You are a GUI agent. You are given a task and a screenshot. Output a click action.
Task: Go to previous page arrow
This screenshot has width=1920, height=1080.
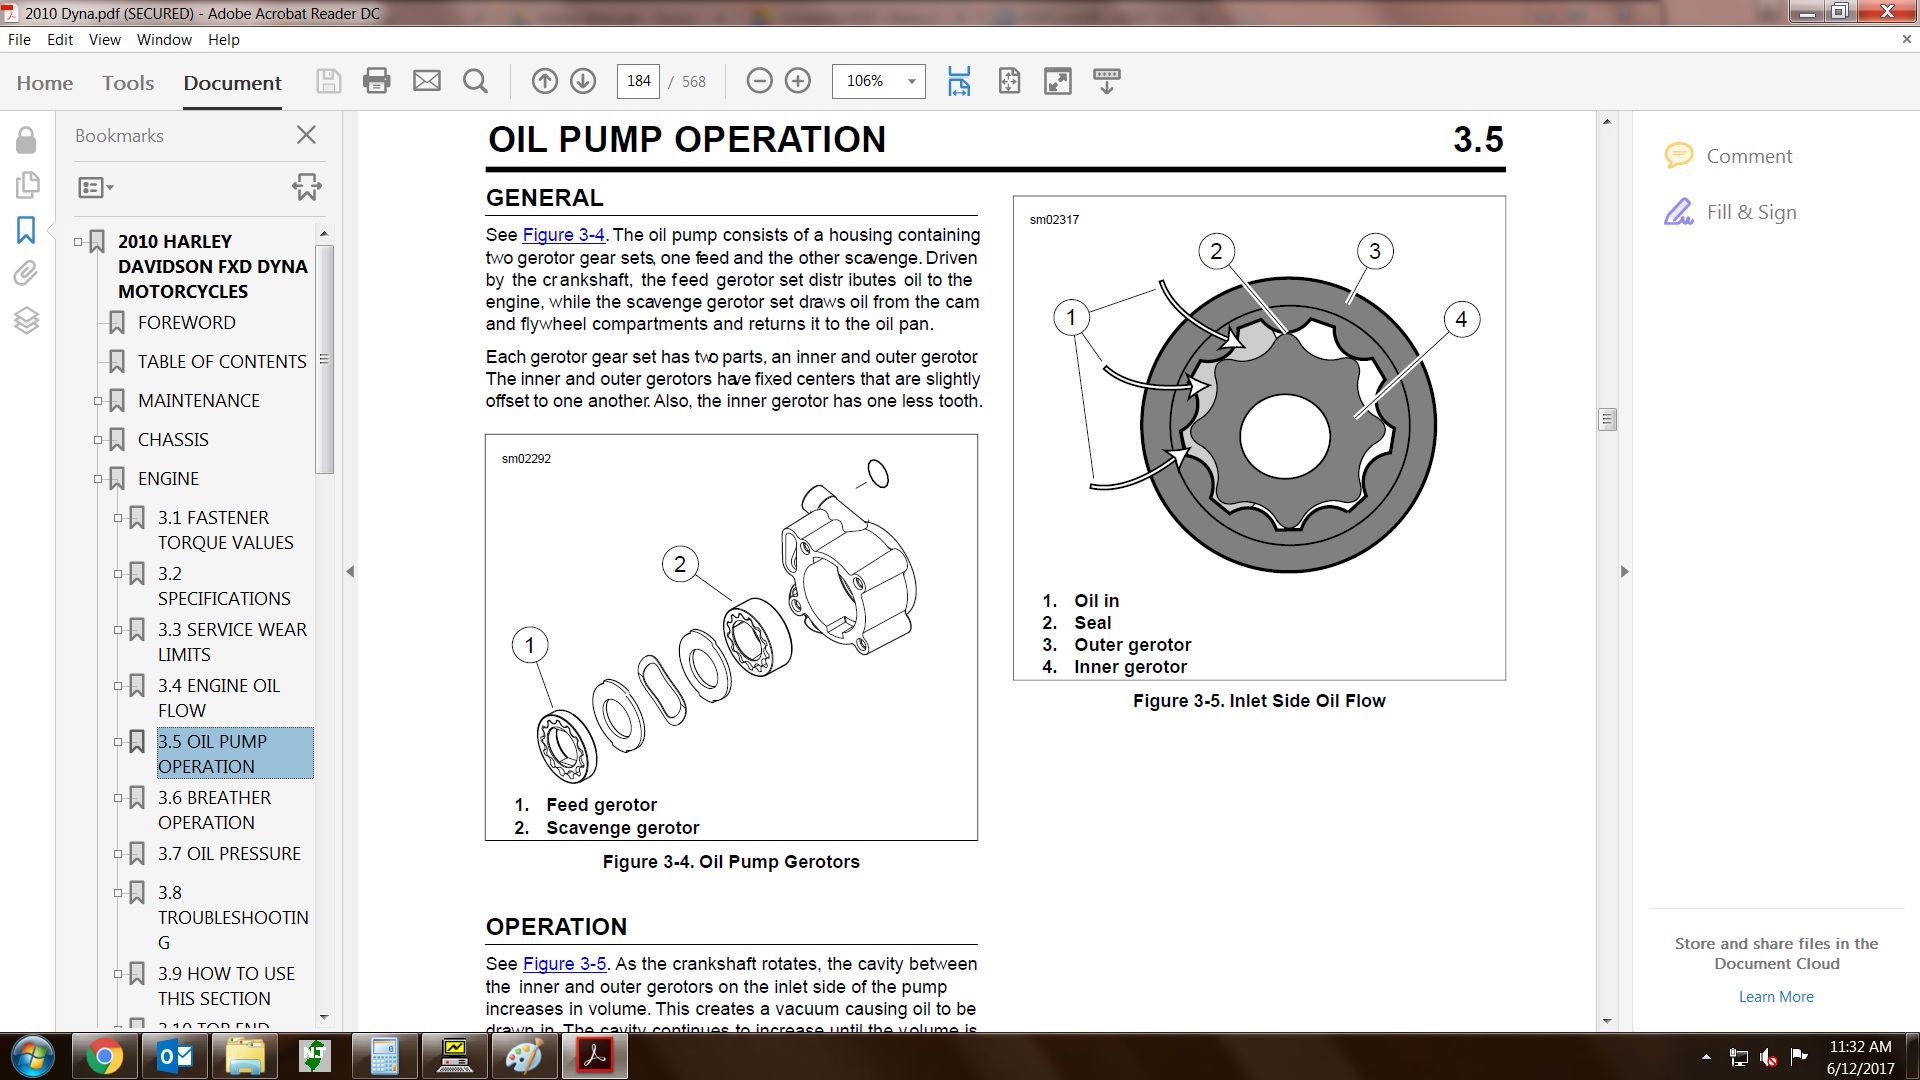(544, 81)
